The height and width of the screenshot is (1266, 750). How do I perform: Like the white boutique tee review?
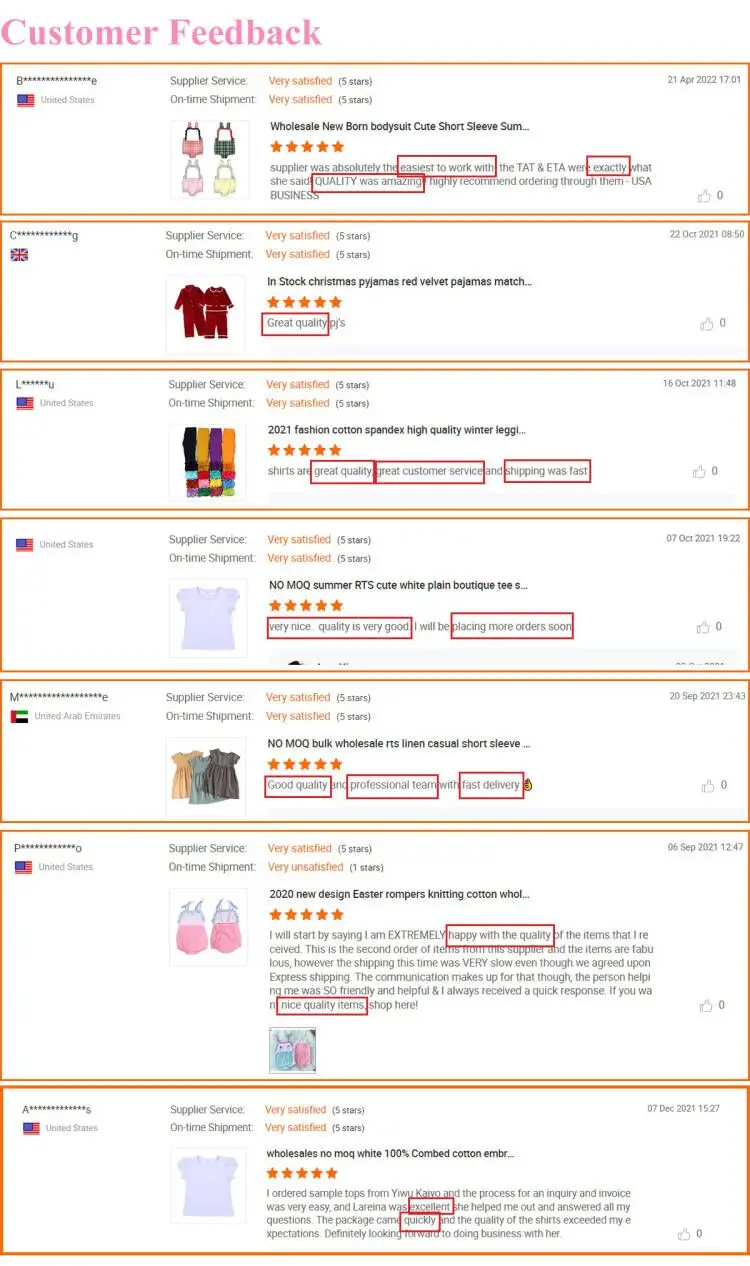(703, 627)
